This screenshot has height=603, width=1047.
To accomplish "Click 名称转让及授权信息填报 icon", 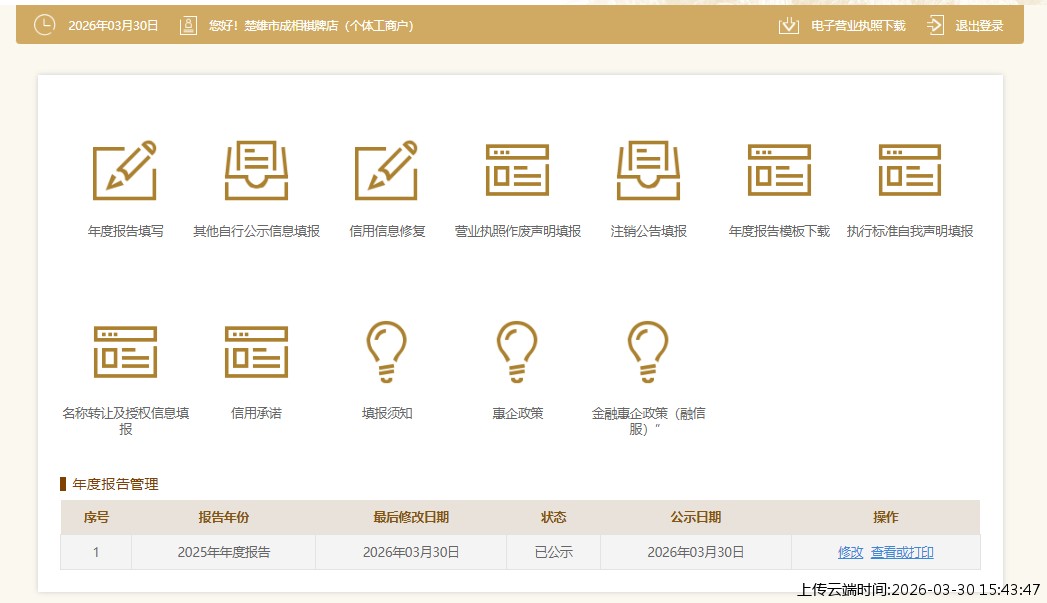I will 125,352.
